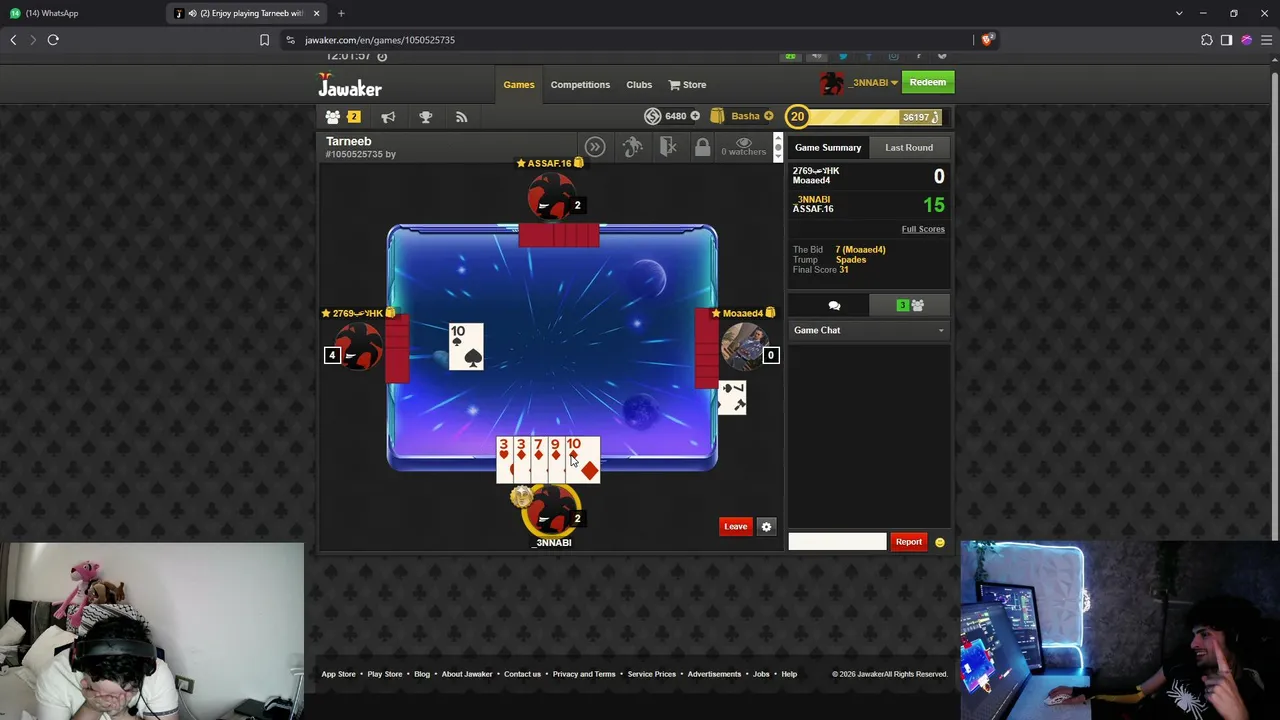
Task: Click the fast-forward speed icon in game toolbar
Action: click(595, 147)
